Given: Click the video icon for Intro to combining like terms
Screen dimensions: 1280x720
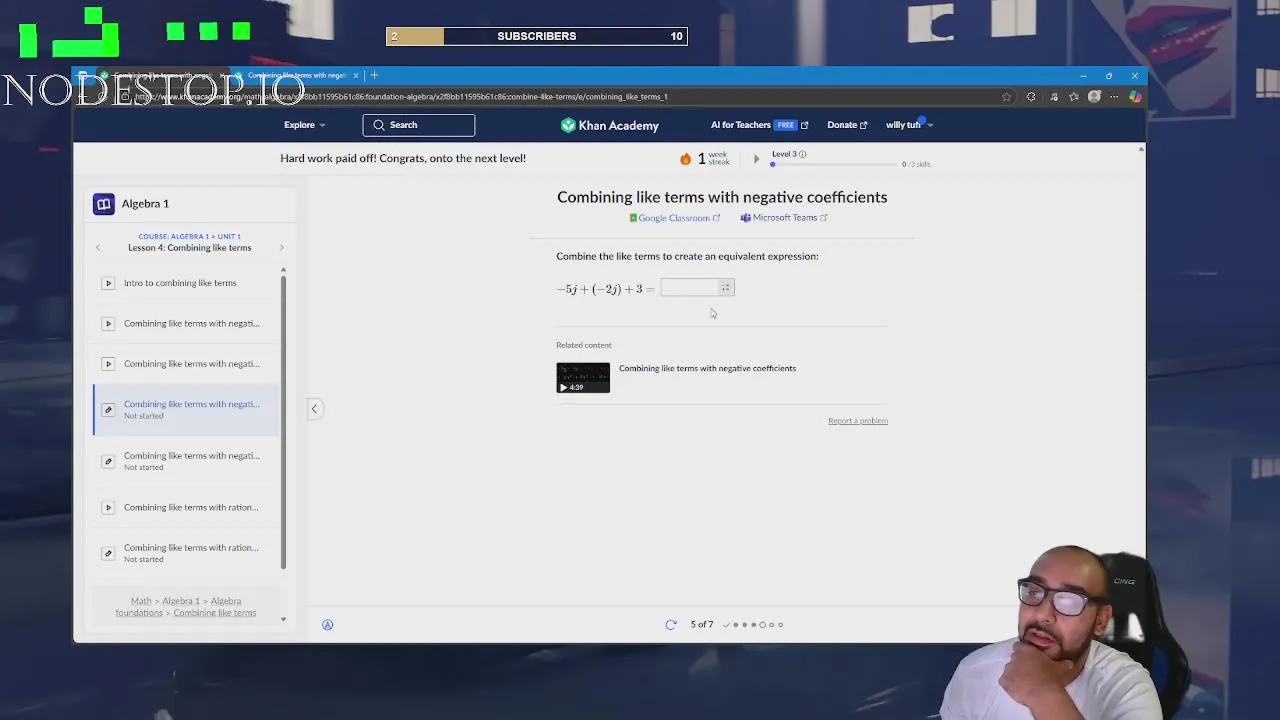Looking at the screenshot, I should click(108, 283).
